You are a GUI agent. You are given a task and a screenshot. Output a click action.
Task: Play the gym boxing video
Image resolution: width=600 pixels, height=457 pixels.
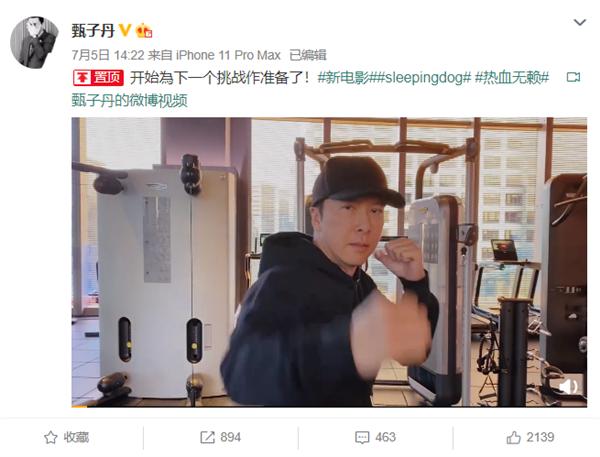329,262
